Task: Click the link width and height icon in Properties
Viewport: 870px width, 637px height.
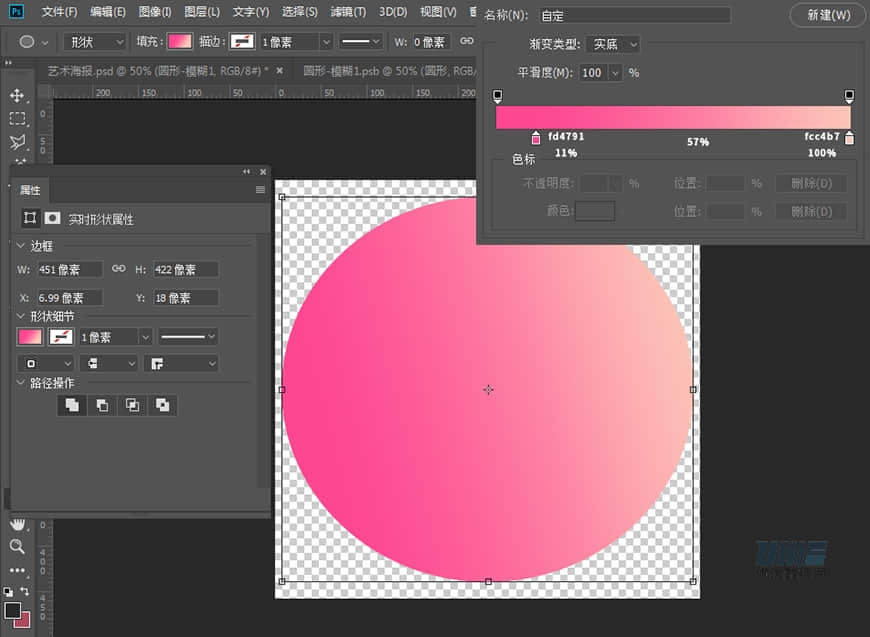Action: point(118,269)
